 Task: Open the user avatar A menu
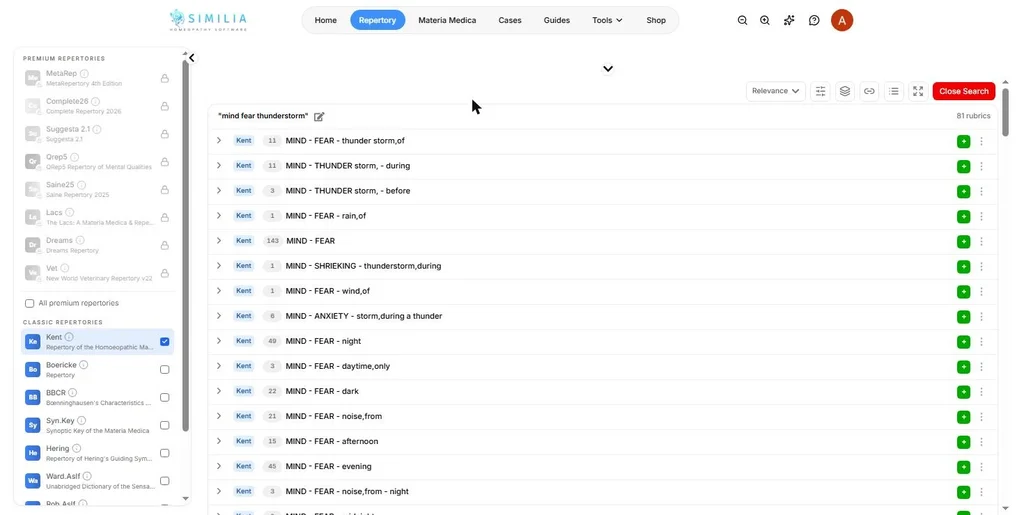842,20
